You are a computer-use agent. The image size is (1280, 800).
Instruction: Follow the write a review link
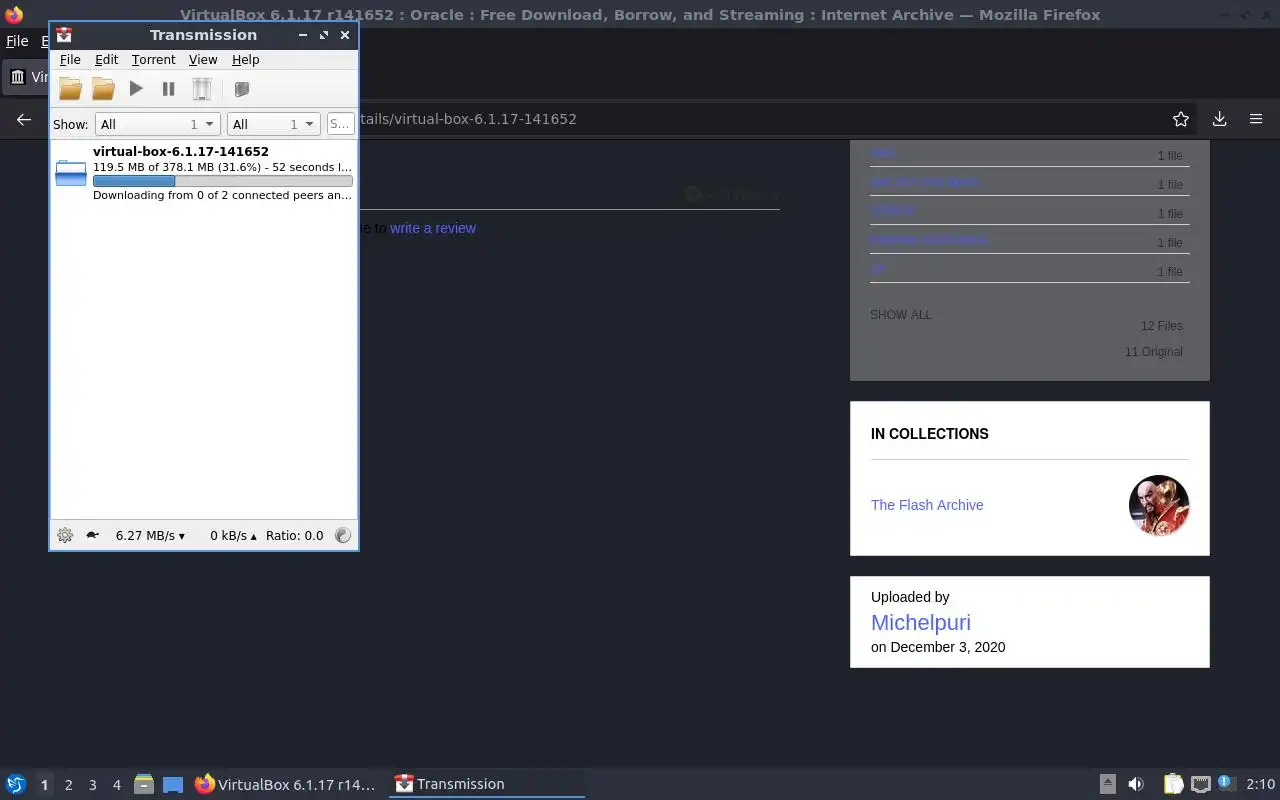tap(433, 228)
